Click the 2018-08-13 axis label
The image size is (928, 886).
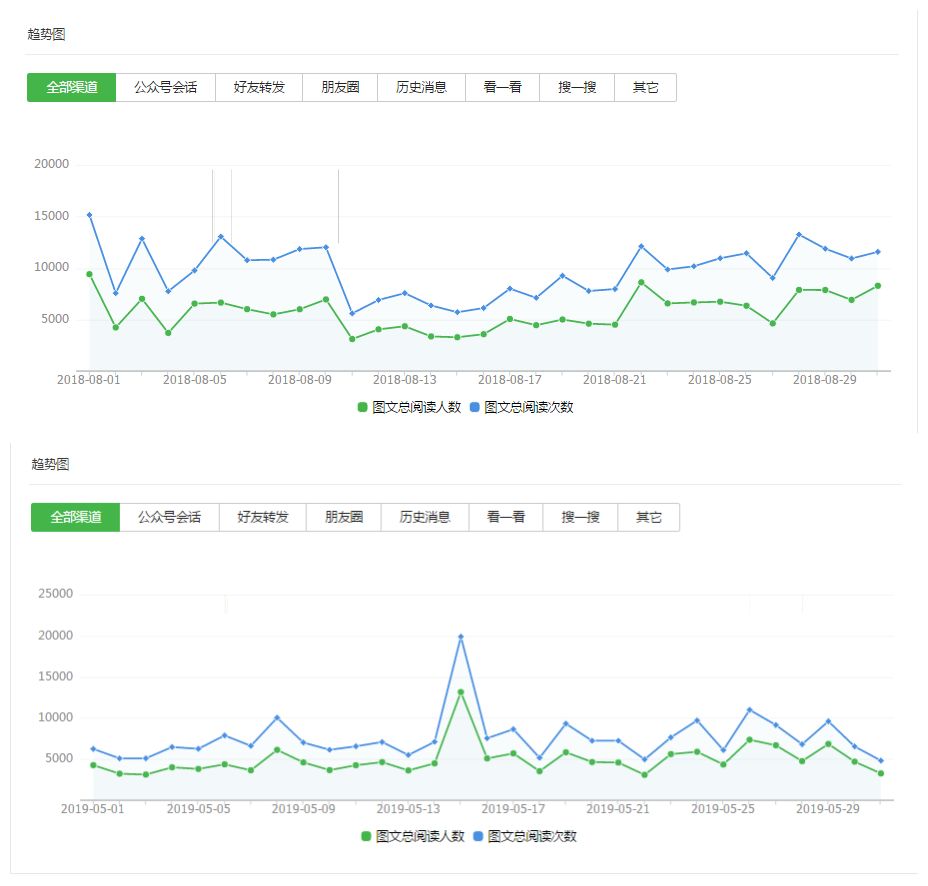tap(405, 380)
